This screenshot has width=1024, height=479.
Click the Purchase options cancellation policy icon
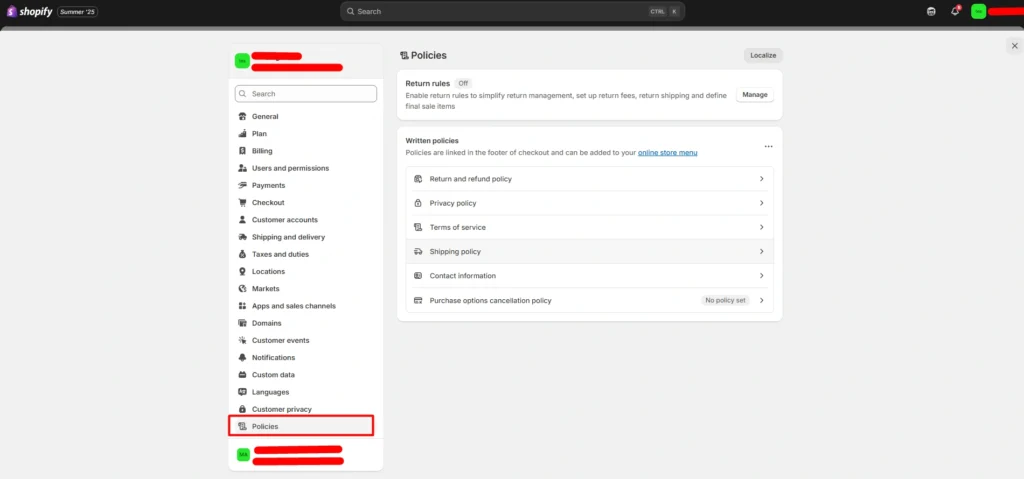coord(418,301)
